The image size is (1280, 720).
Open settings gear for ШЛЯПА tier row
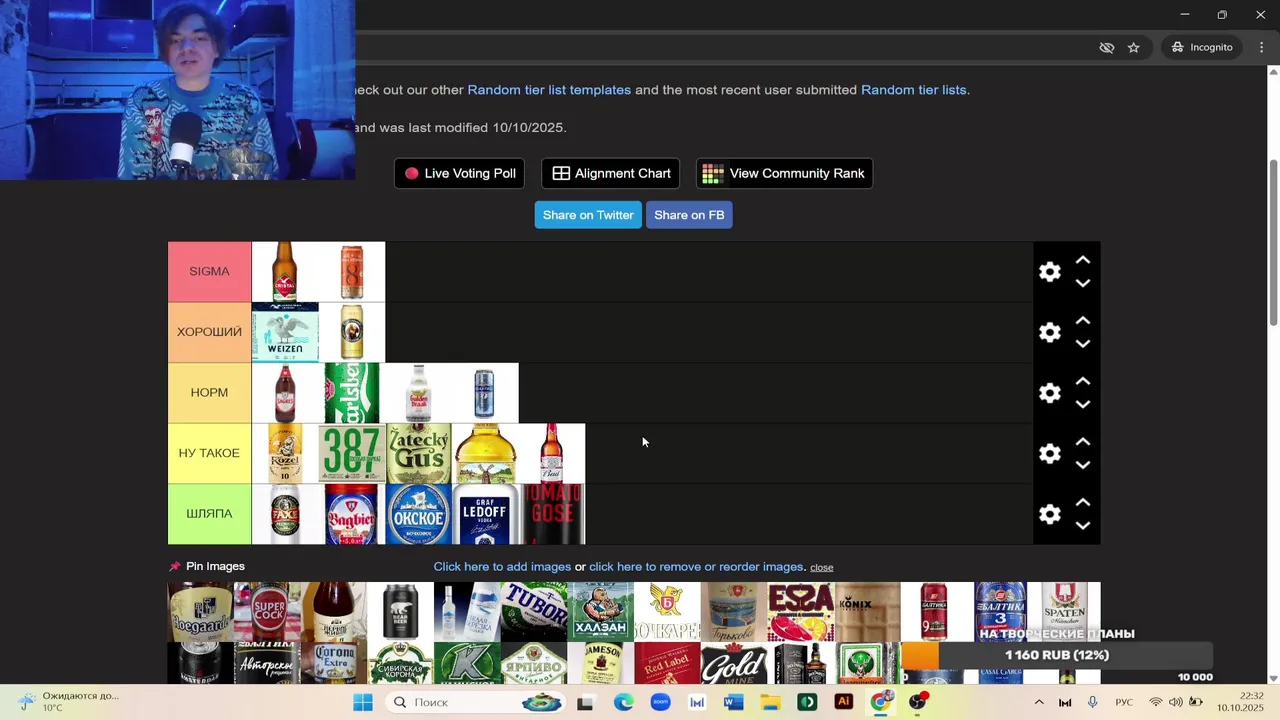pos(1049,514)
